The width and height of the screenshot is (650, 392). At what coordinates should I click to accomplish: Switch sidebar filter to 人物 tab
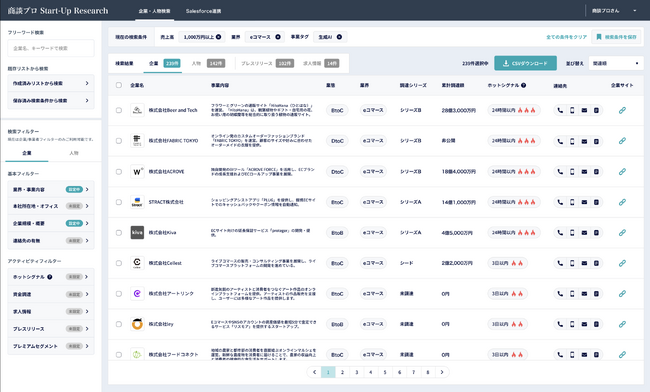pyautogui.click(x=74, y=153)
